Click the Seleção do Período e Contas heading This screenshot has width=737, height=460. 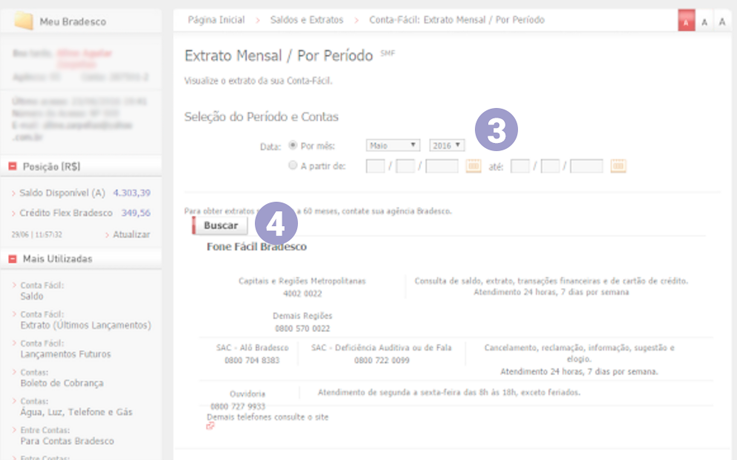coord(261,117)
